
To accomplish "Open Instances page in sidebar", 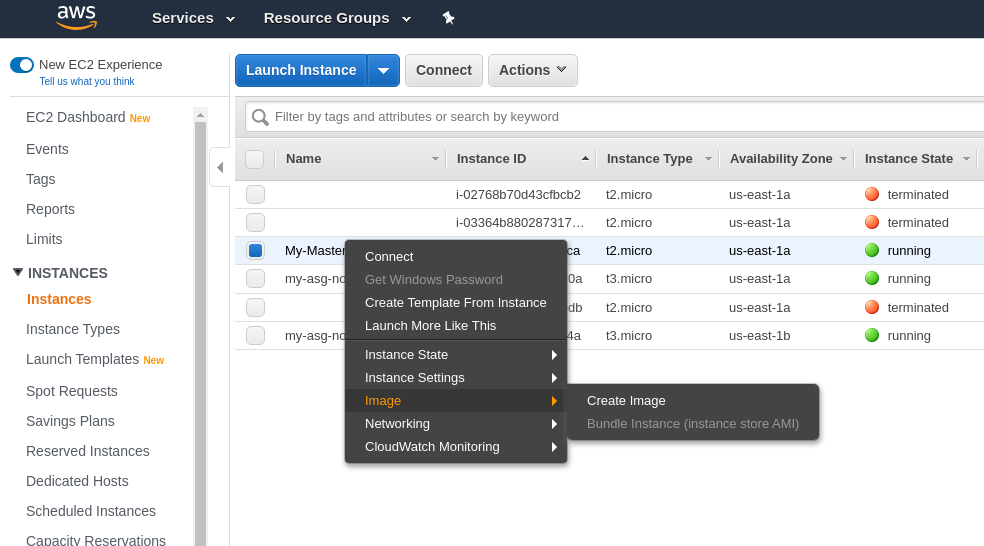I will [59, 299].
